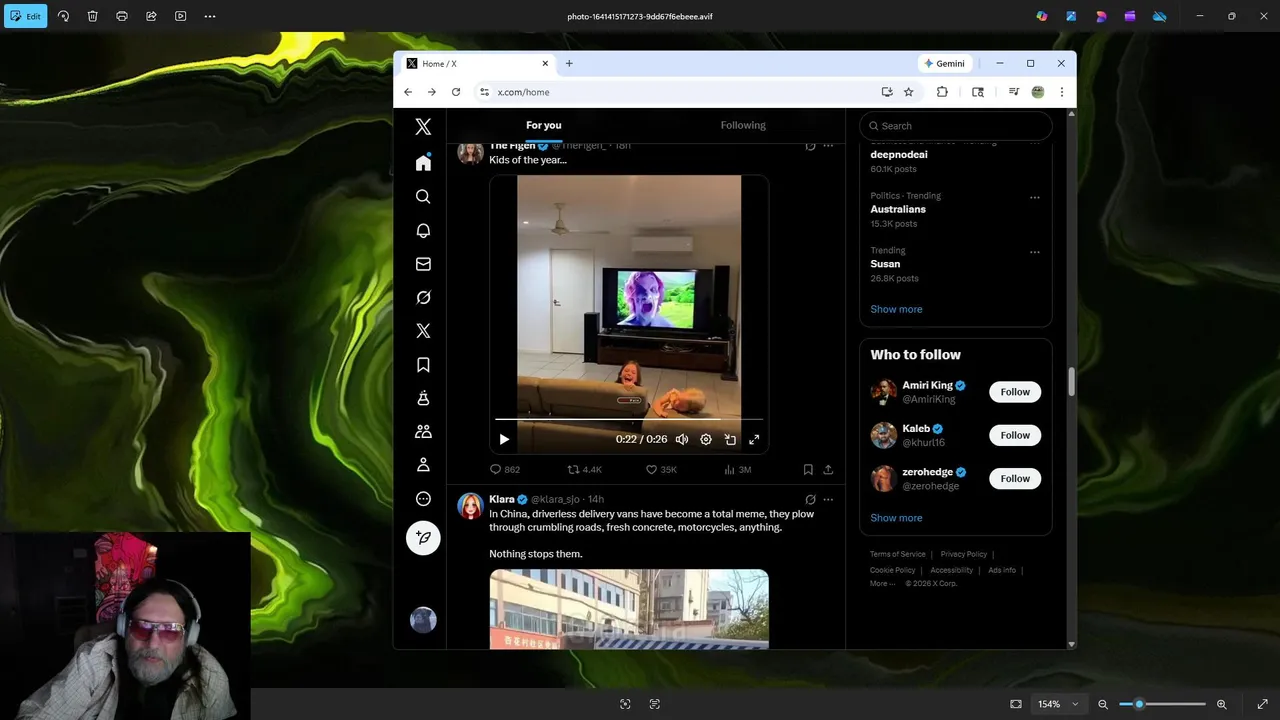Image resolution: width=1280 pixels, height=720 pixels.
Task: Open the browser three-dot menu
Action: tap(1061, 92)
